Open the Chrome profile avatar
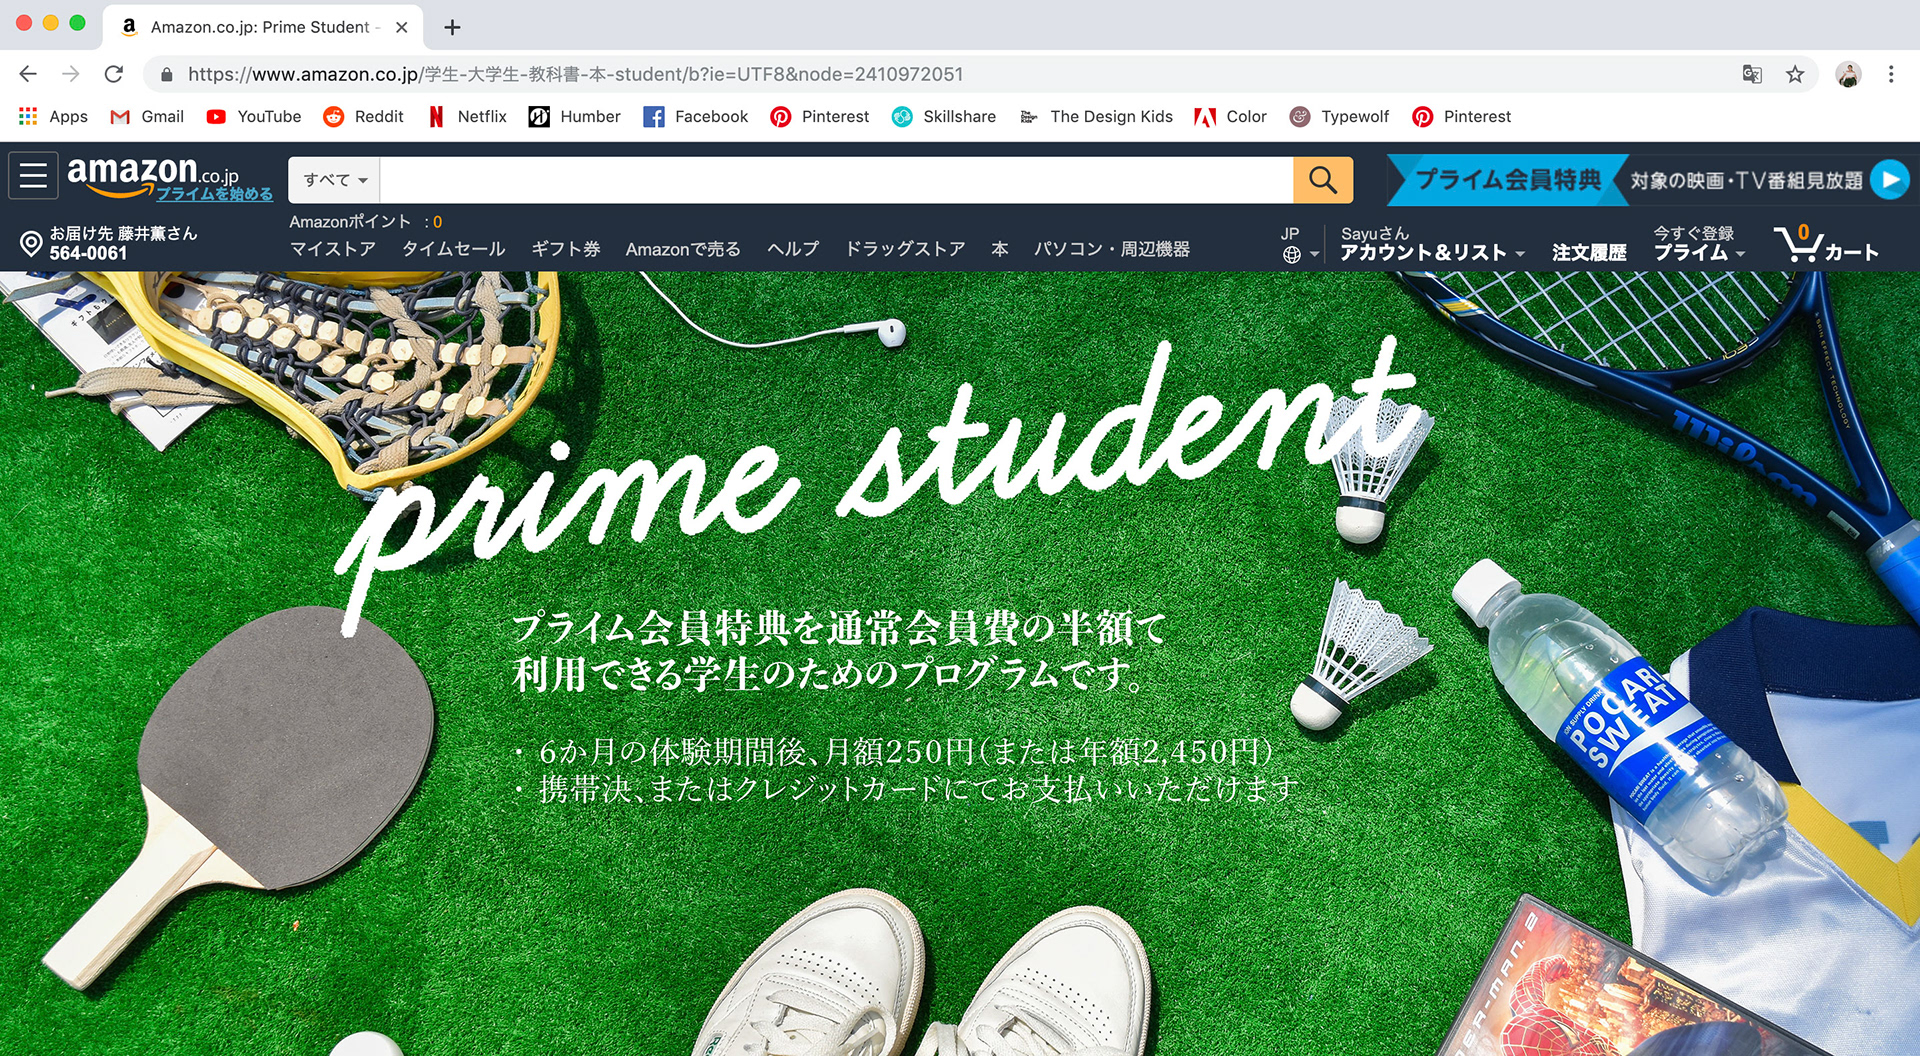Screen dimensions: 1920x1056 (1848, 74)
